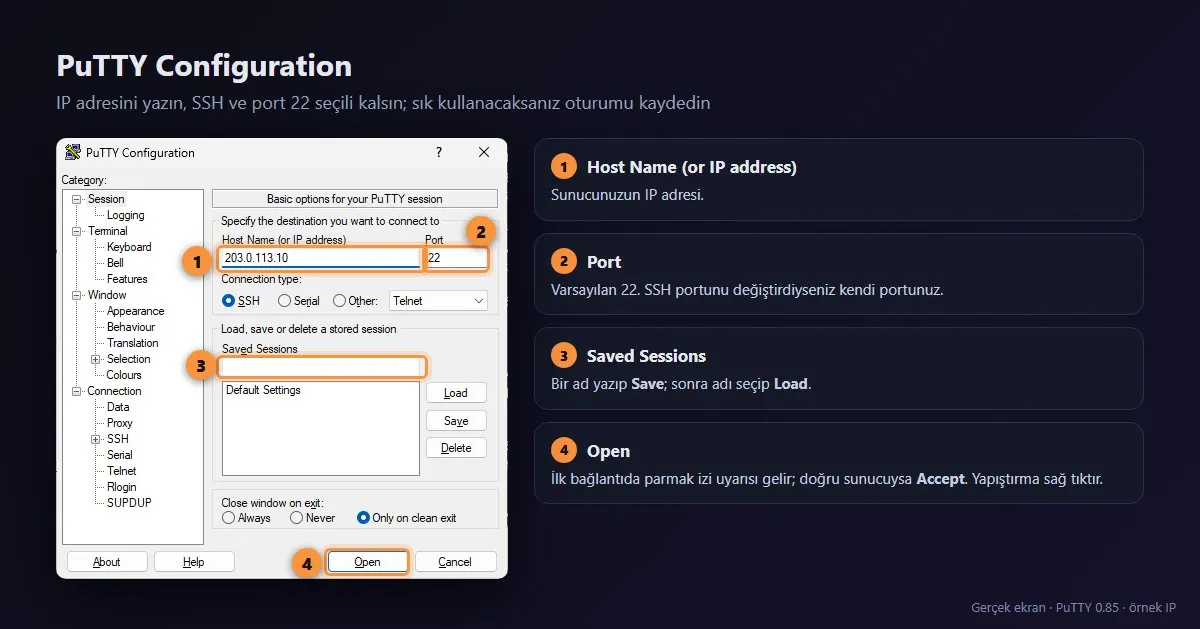Viewport: 1200px width, 629px height.
Task: Open the Rlogin category
Action: [121, 487]
